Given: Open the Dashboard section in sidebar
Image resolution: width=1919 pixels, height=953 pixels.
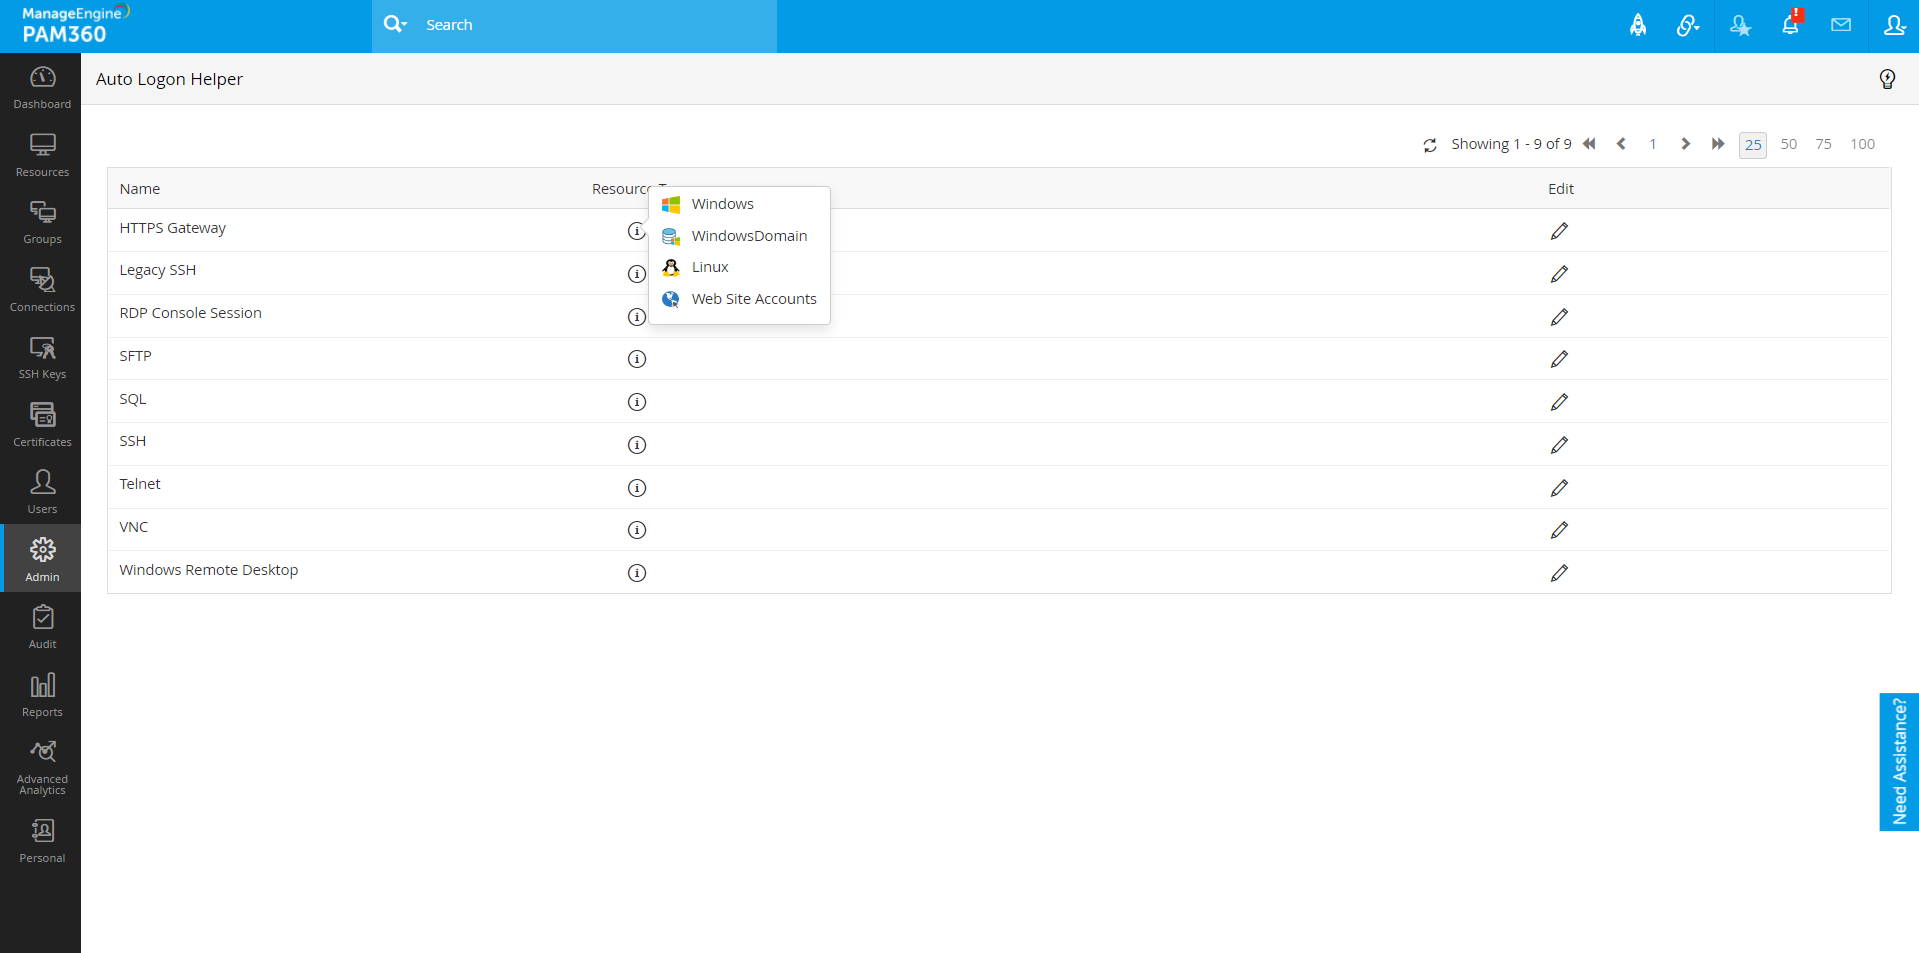Looking at the screenshot, I should point(42,87).
